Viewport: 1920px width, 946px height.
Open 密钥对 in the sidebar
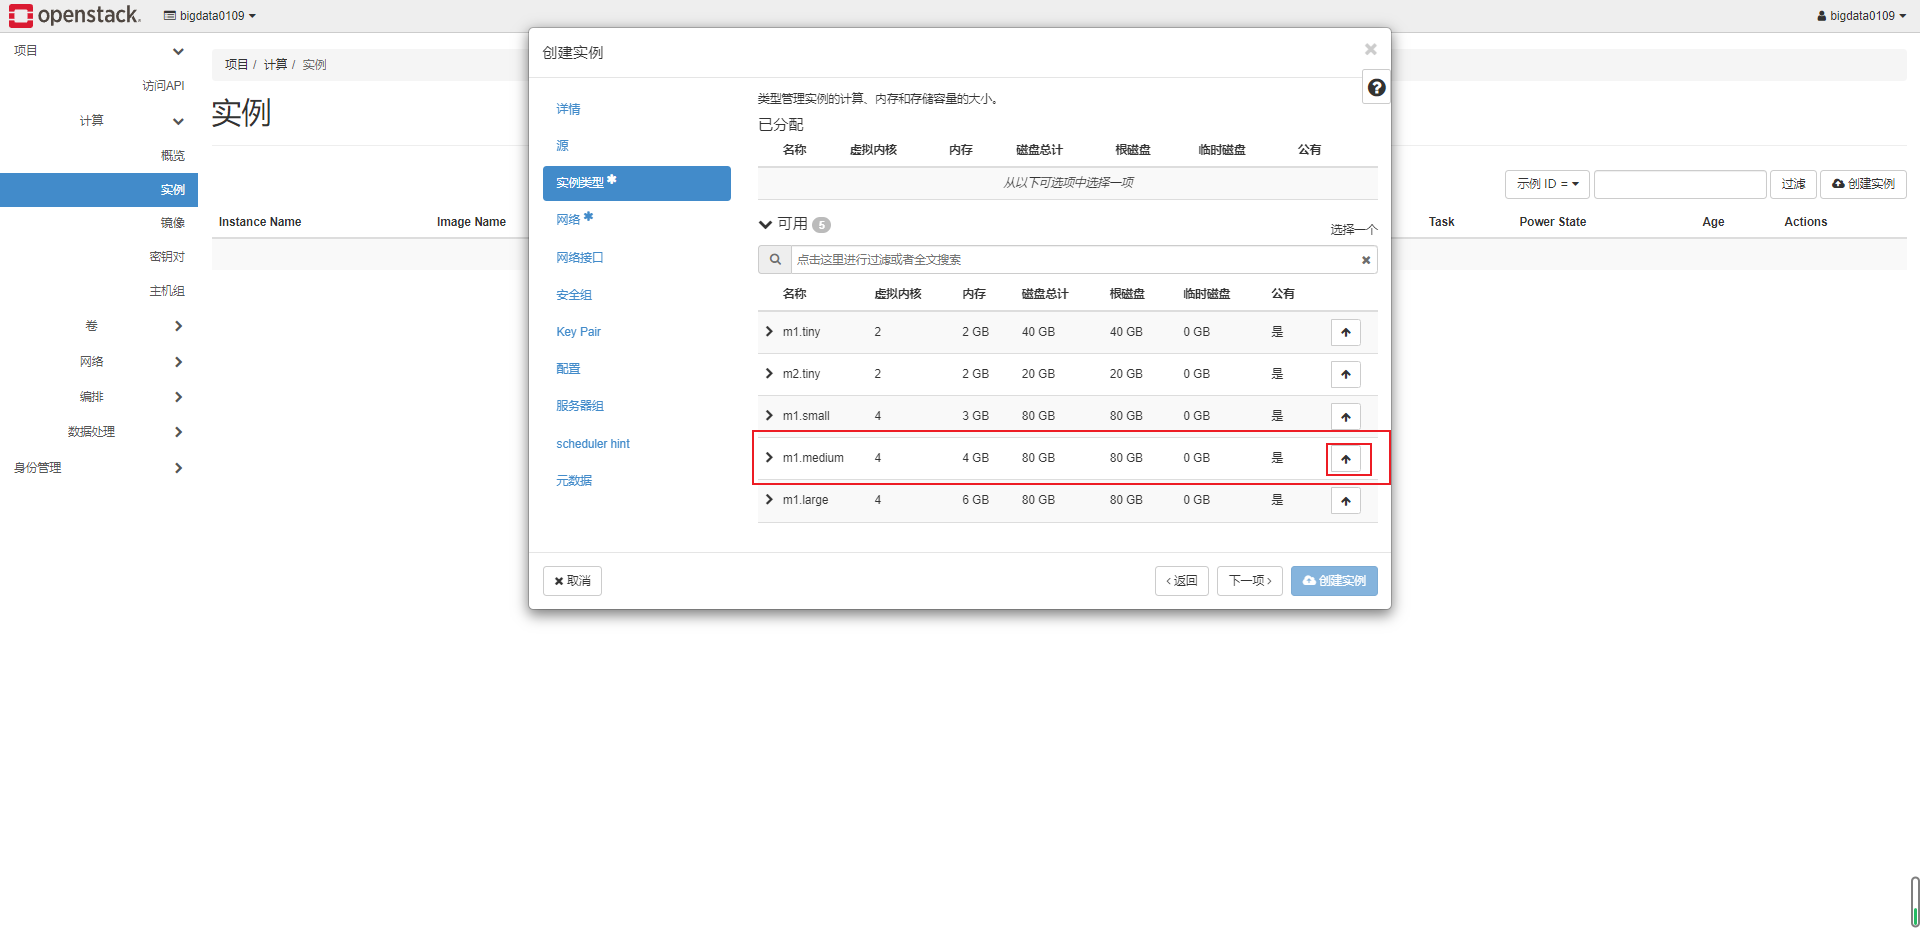(167, 257)
